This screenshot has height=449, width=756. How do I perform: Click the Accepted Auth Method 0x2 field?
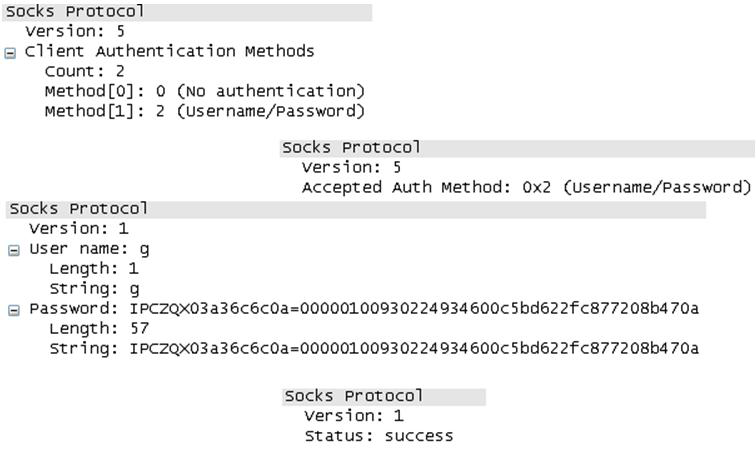tap(525, 187)
